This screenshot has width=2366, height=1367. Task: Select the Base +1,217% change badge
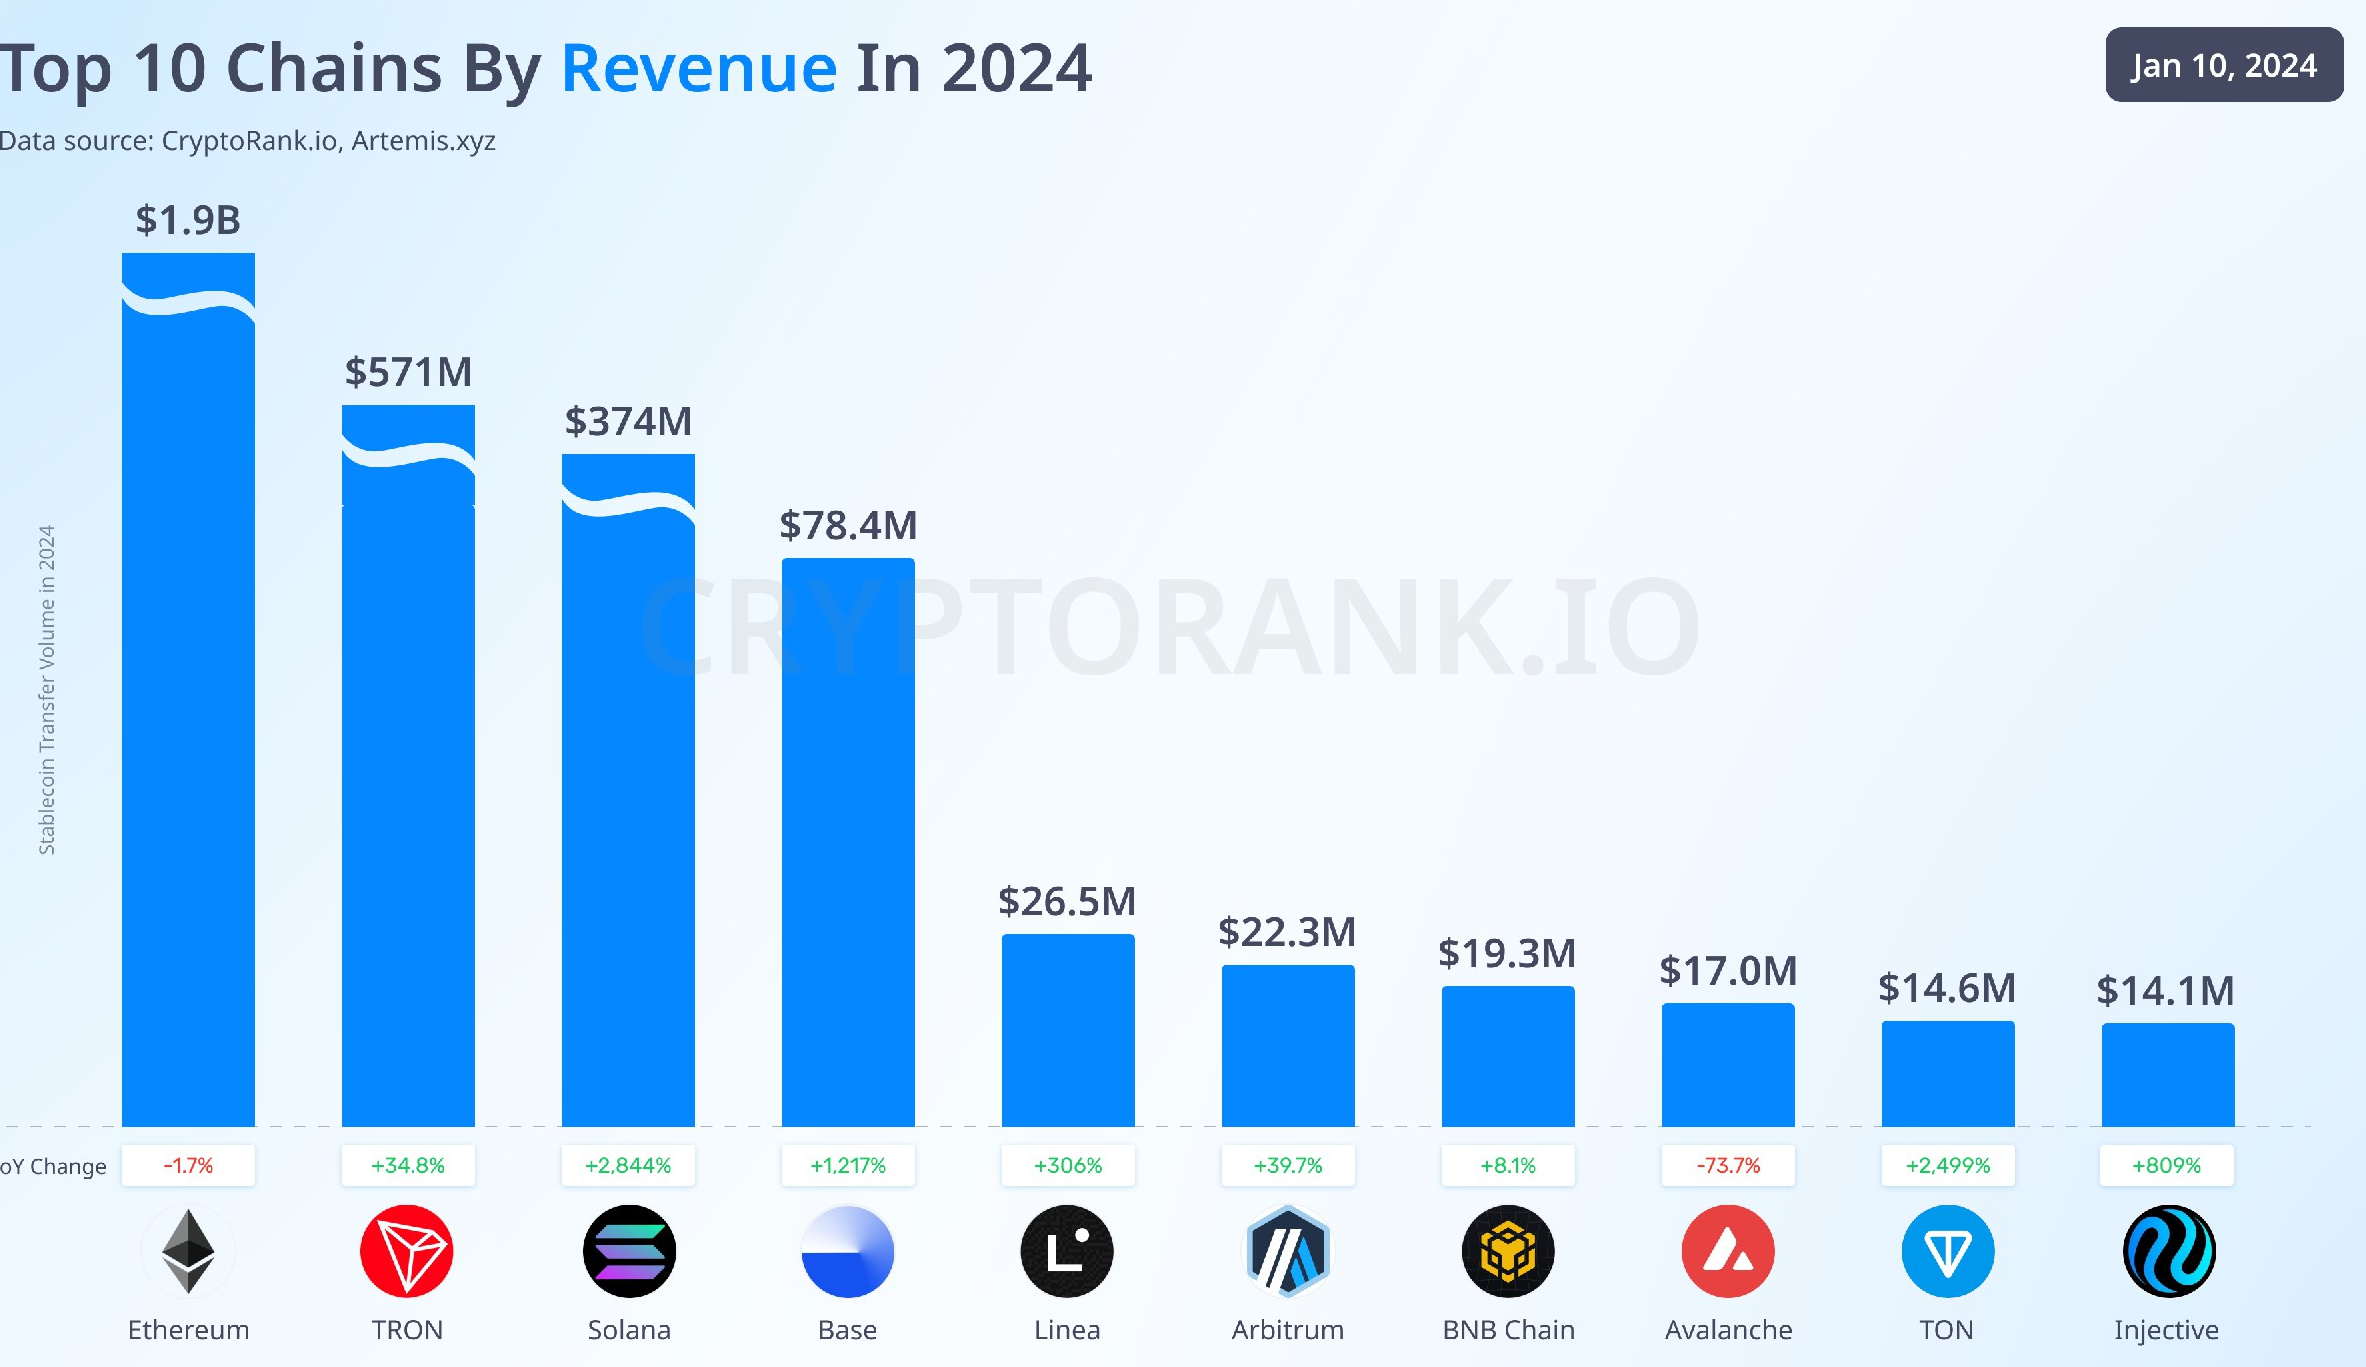pos(848,1165)
